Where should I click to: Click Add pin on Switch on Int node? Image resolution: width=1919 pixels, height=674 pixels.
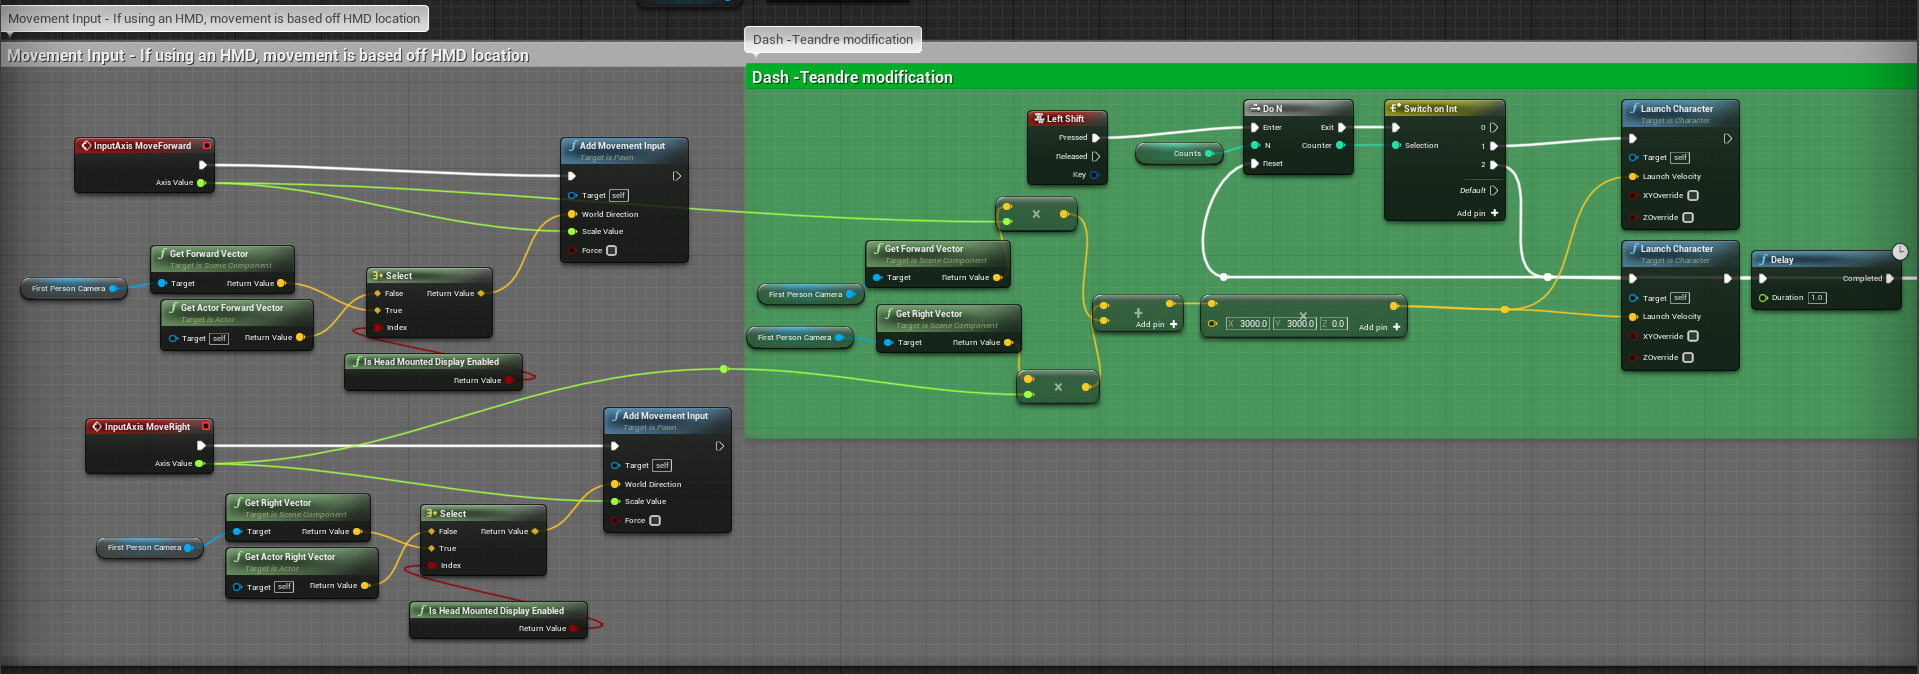pyautogui.click(x=1478, y=214)
